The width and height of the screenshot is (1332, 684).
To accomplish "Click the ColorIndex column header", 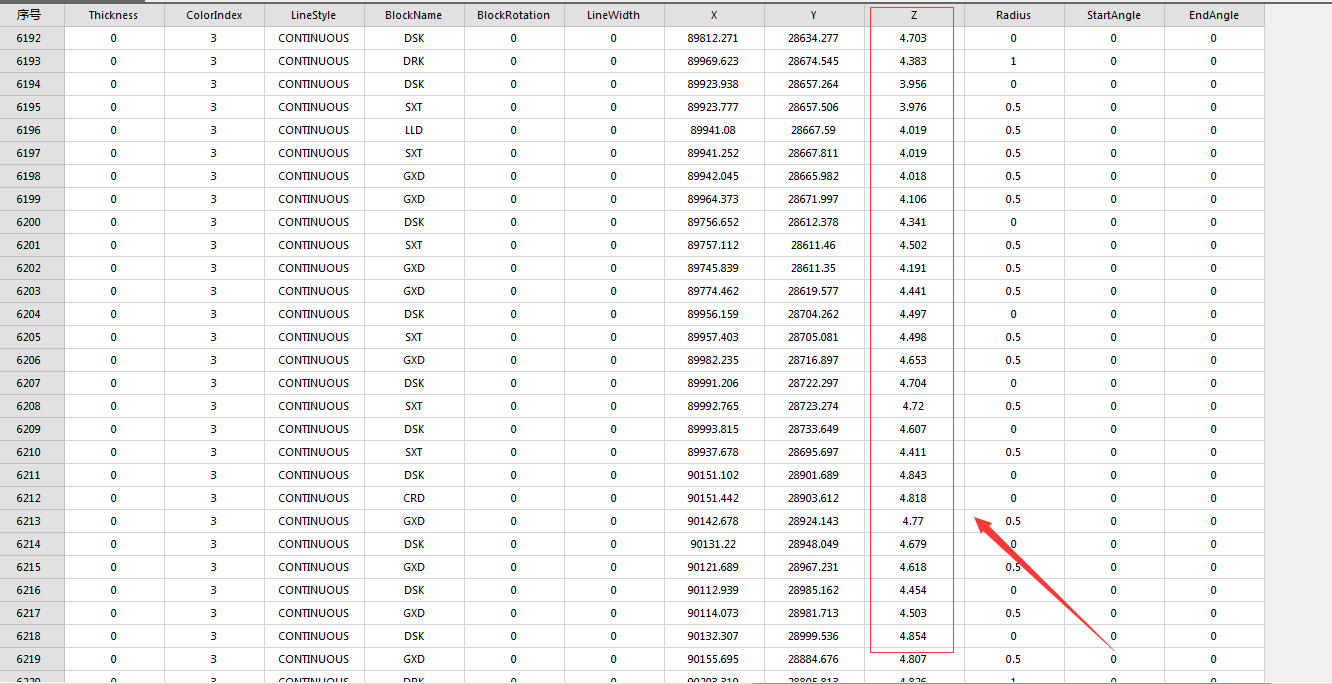I will (x=214, y=15).
